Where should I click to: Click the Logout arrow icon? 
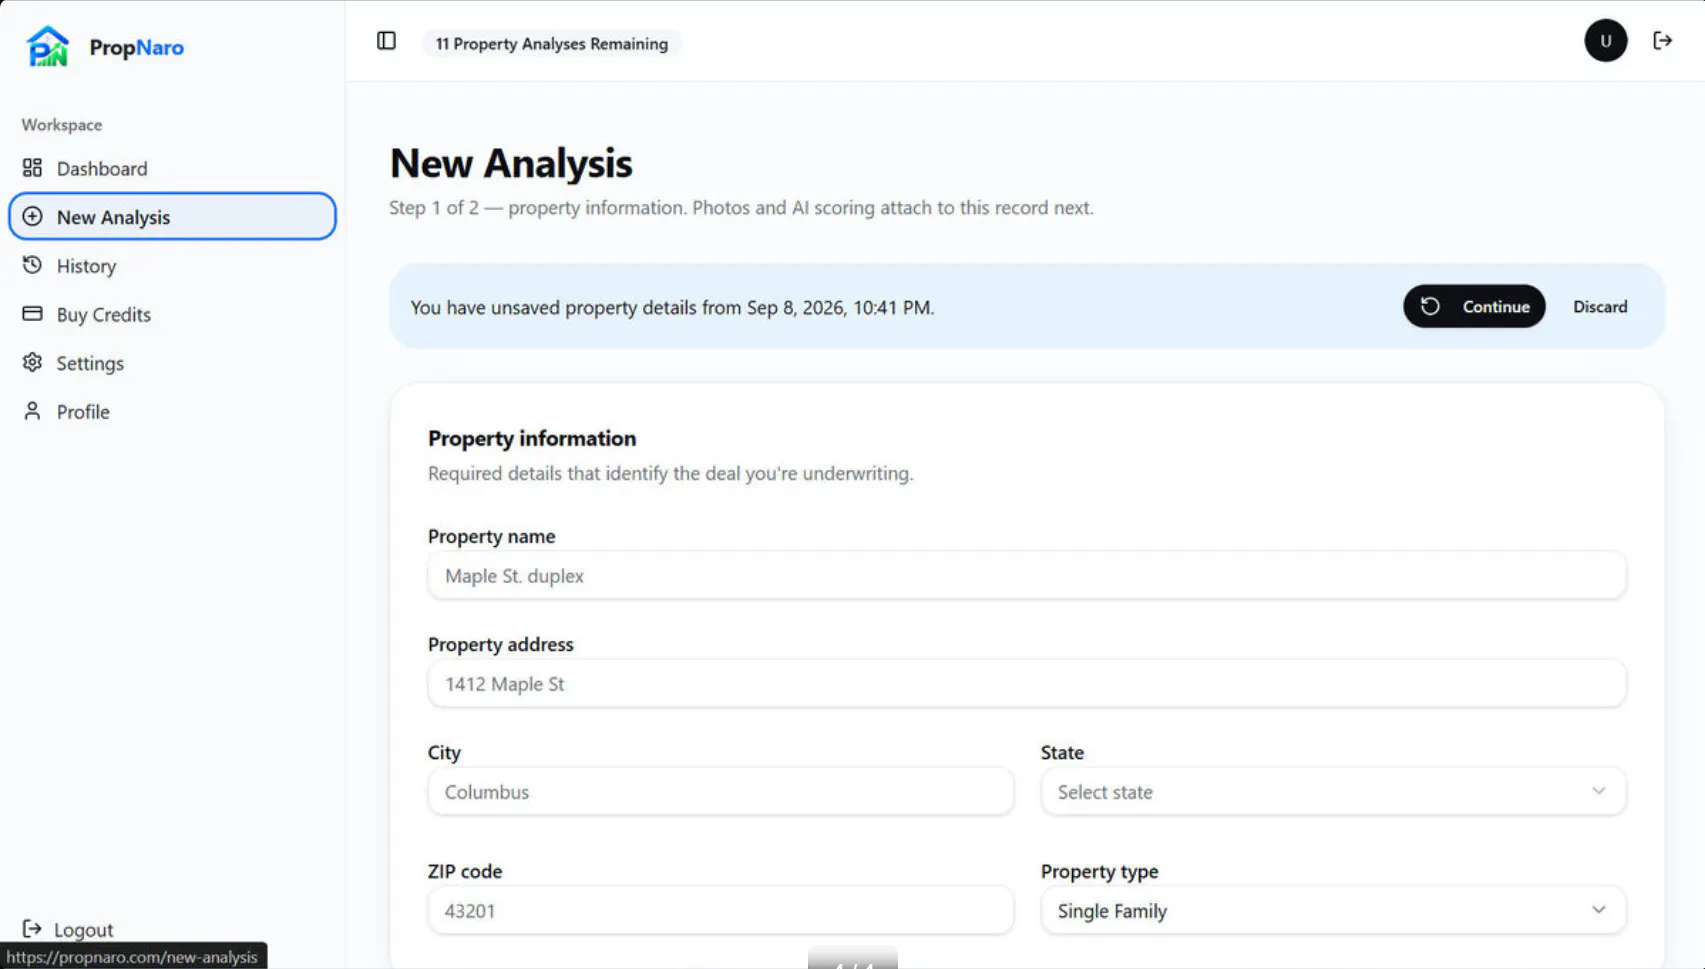click(32, 929)
